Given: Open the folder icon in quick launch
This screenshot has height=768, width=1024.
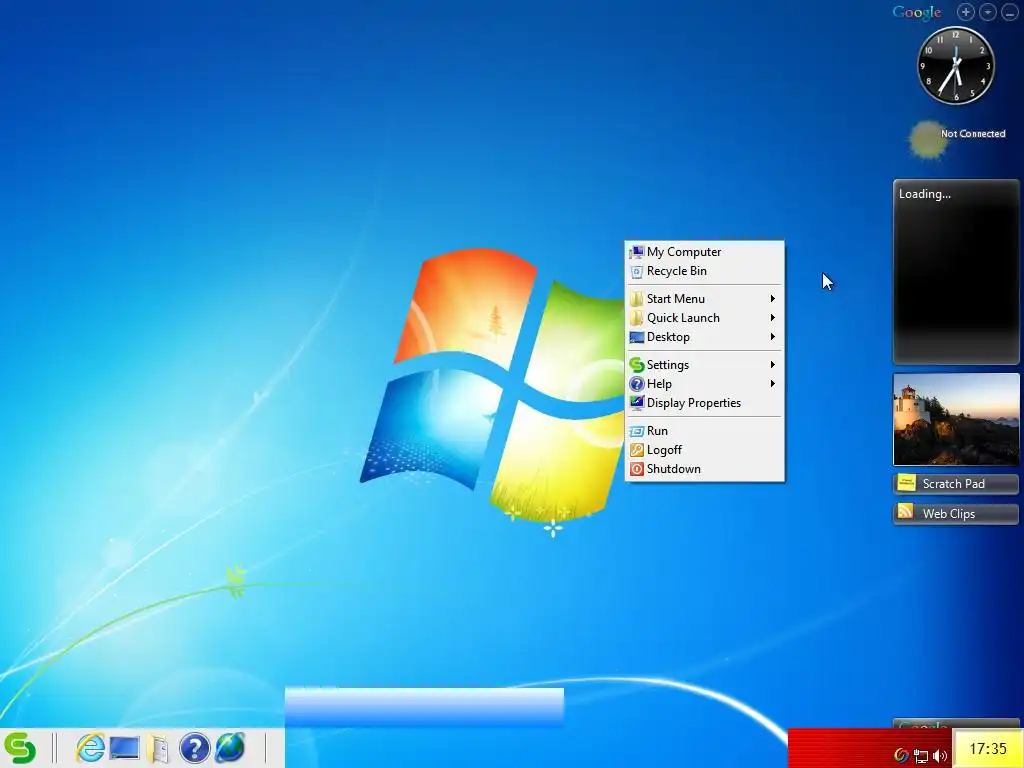Looking at the screenshot, I should point(158,748).
